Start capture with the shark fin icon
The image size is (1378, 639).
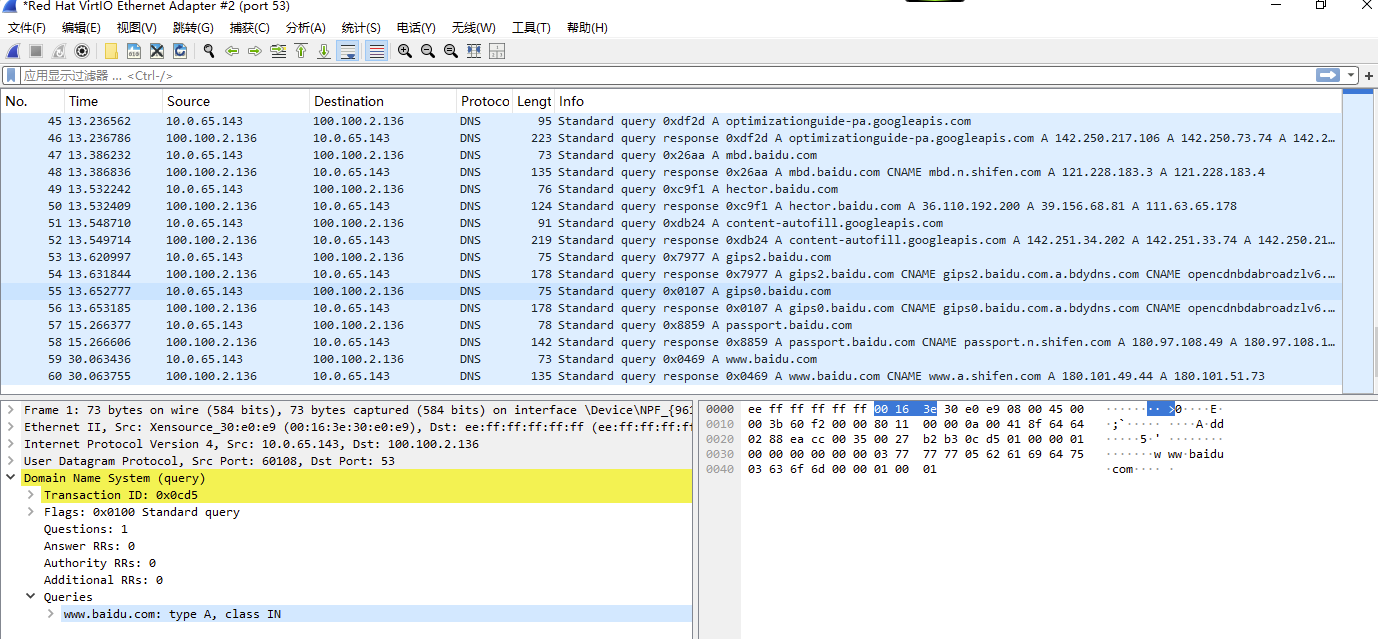pyautogui.click(x=13, y=51)
